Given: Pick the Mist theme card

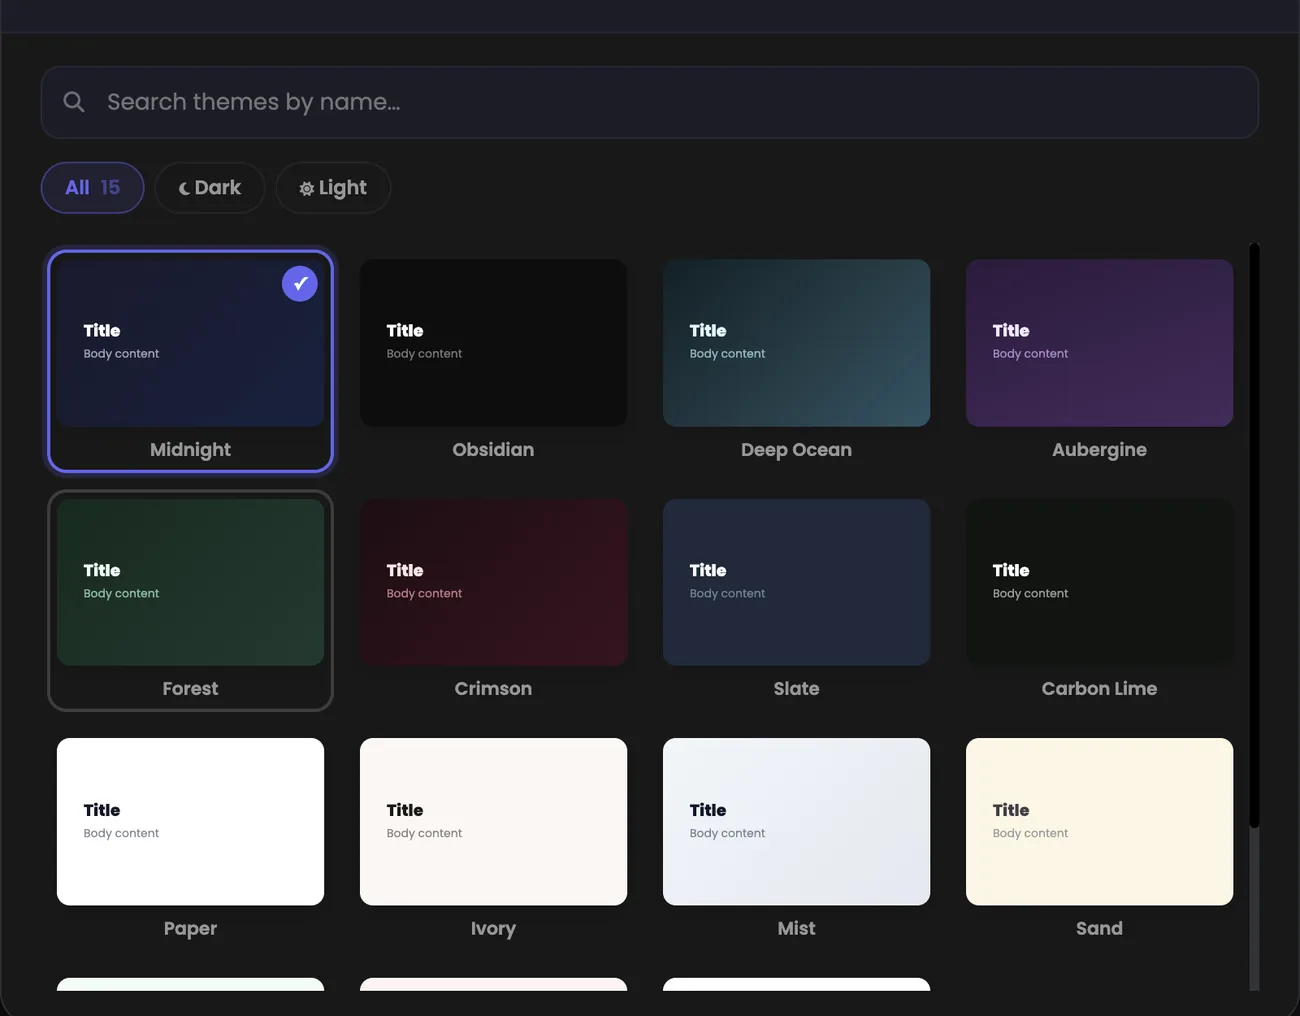Looking at the screenshot, I should (x=796, y=840).
